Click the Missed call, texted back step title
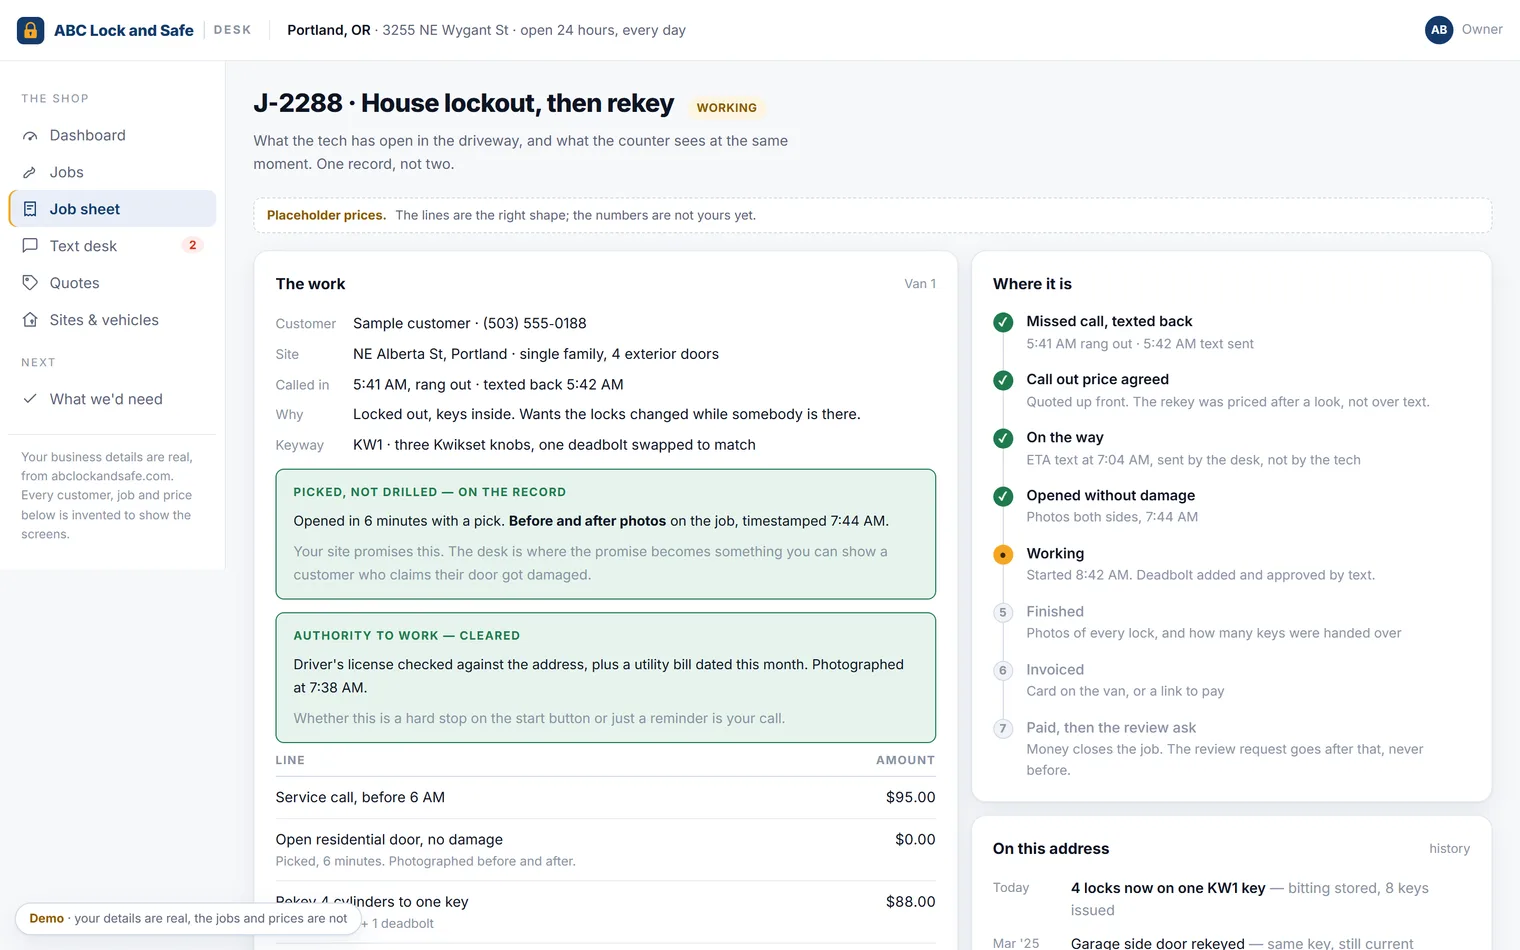This screenshot has height=950, width=1520. [x=1109, y=321]
